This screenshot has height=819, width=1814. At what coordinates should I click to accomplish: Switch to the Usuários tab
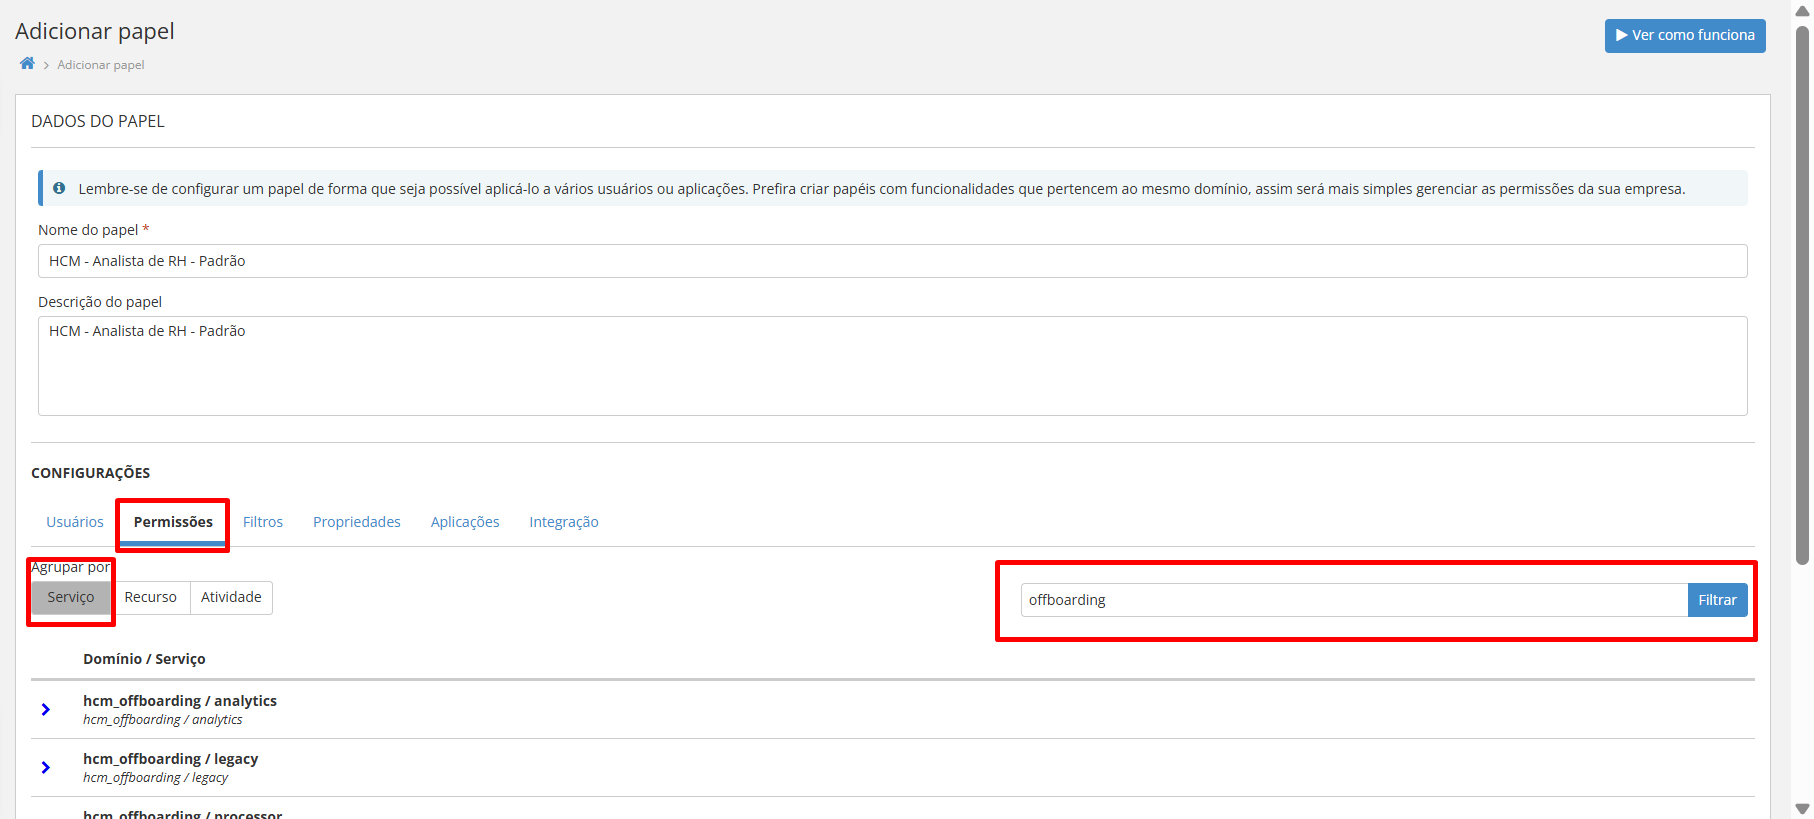pyautogui.click(x=75, y=522)
